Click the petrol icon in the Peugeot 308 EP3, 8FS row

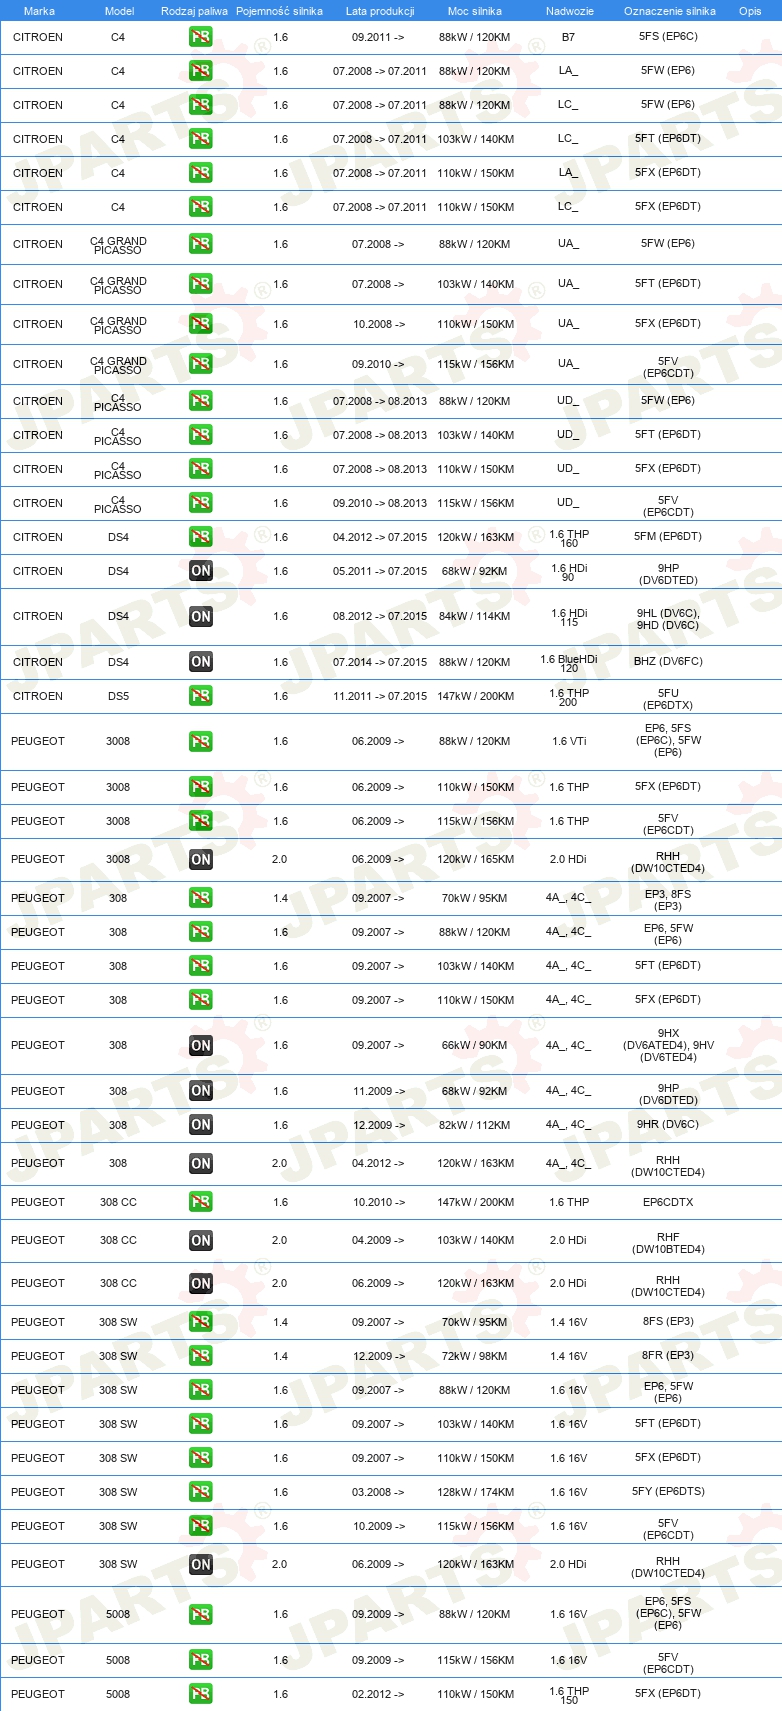(x=201, y=898)
